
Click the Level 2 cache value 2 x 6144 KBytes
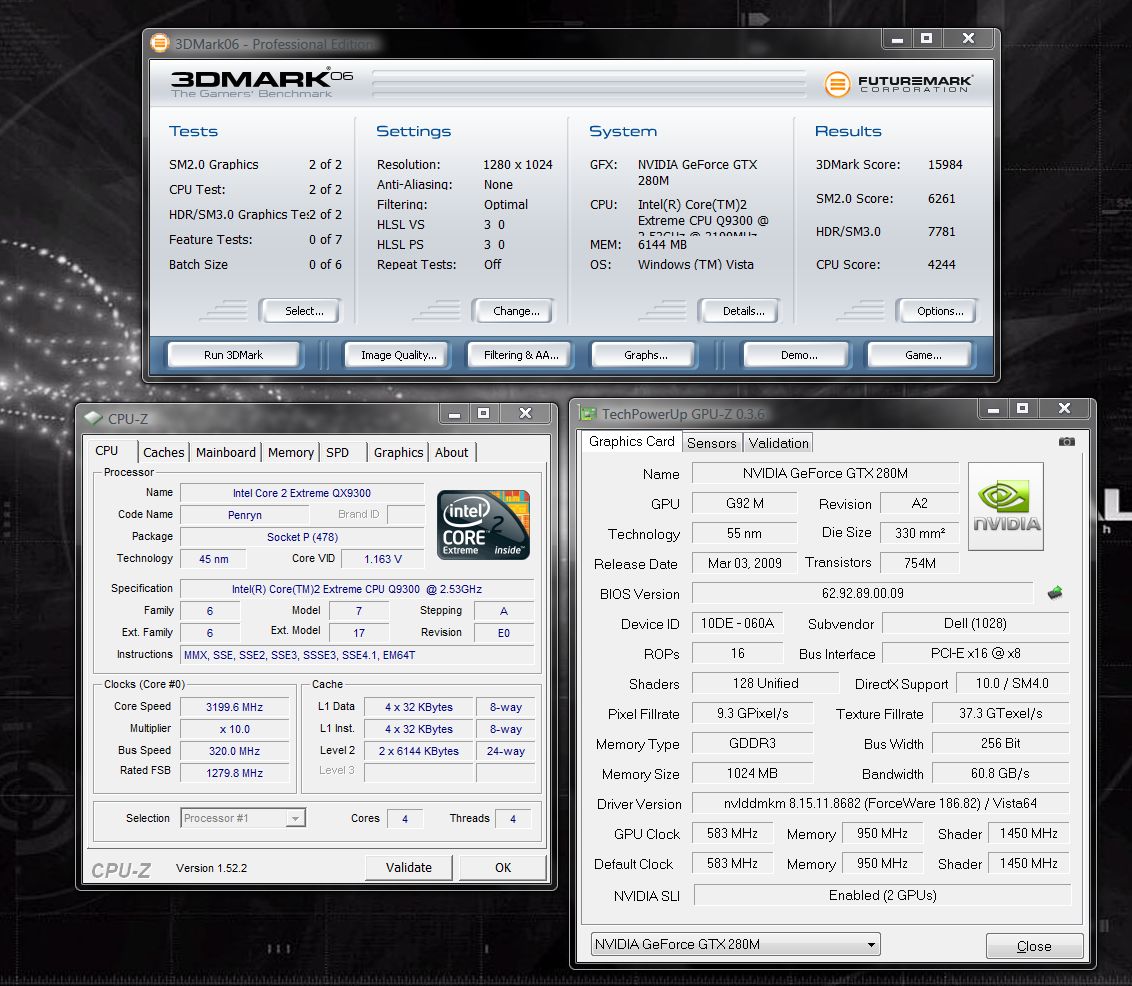coord(419,751)
